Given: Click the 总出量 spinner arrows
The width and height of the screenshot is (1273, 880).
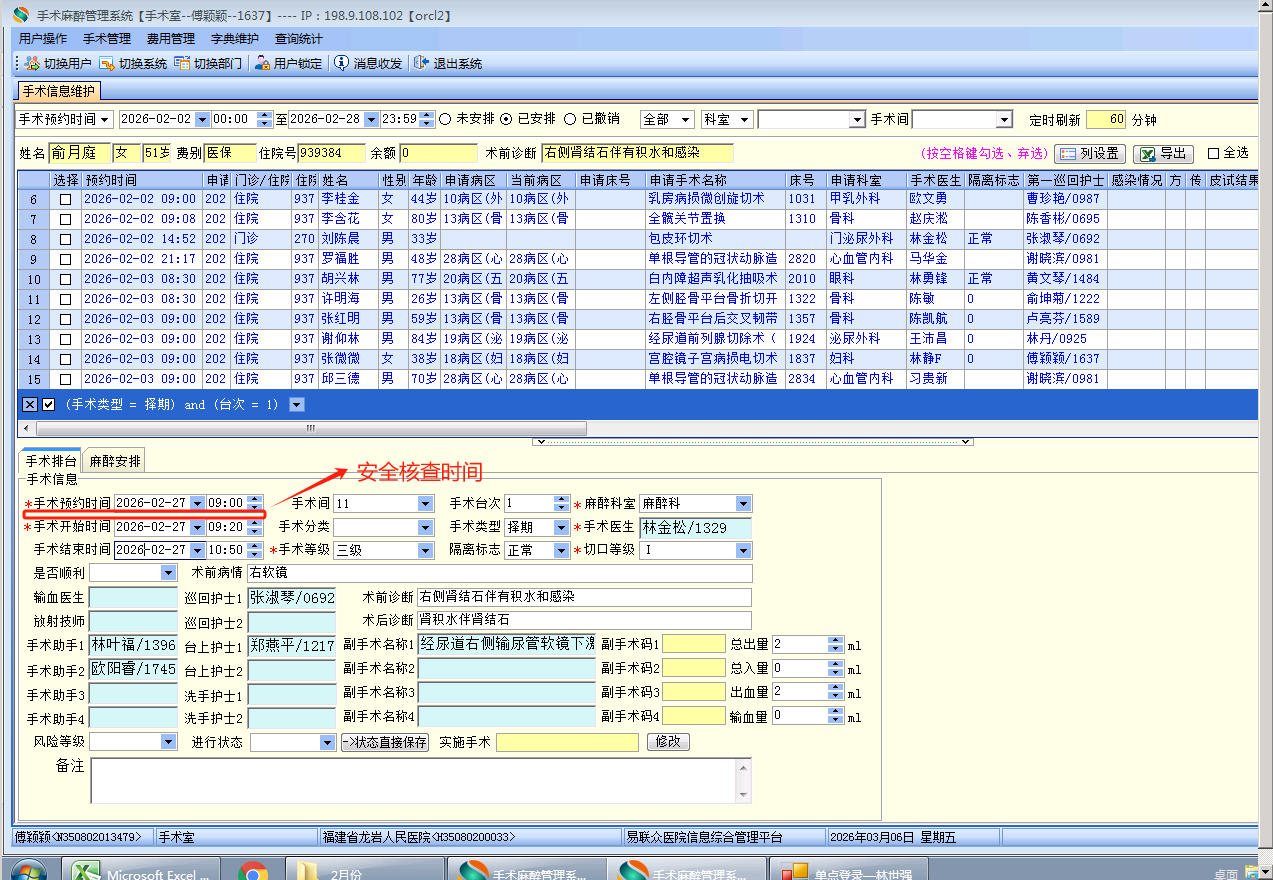Looking at the screenshot, I should [x=837, y=645].
